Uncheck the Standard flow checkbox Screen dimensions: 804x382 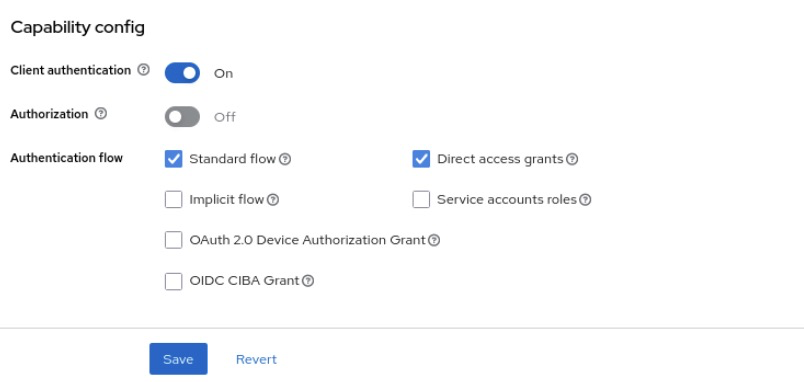coord(173,159)
